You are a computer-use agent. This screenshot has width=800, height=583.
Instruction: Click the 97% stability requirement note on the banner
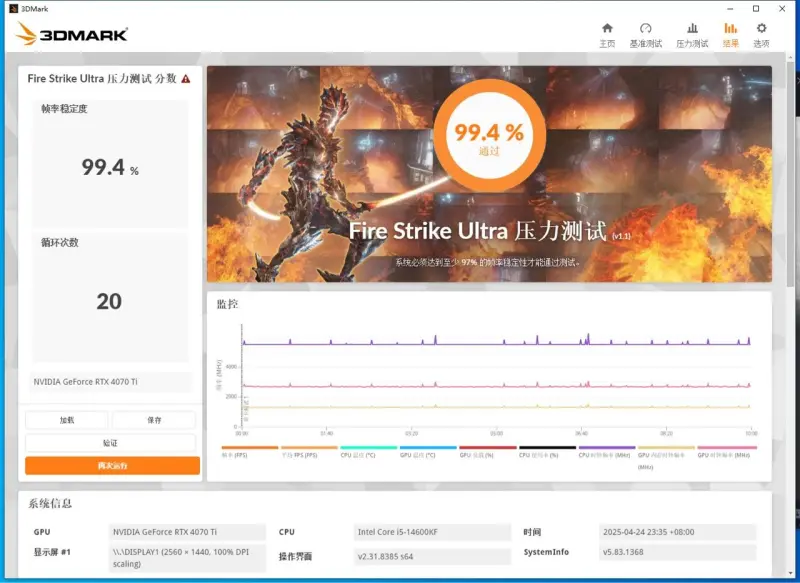click(x=488, y=262)
